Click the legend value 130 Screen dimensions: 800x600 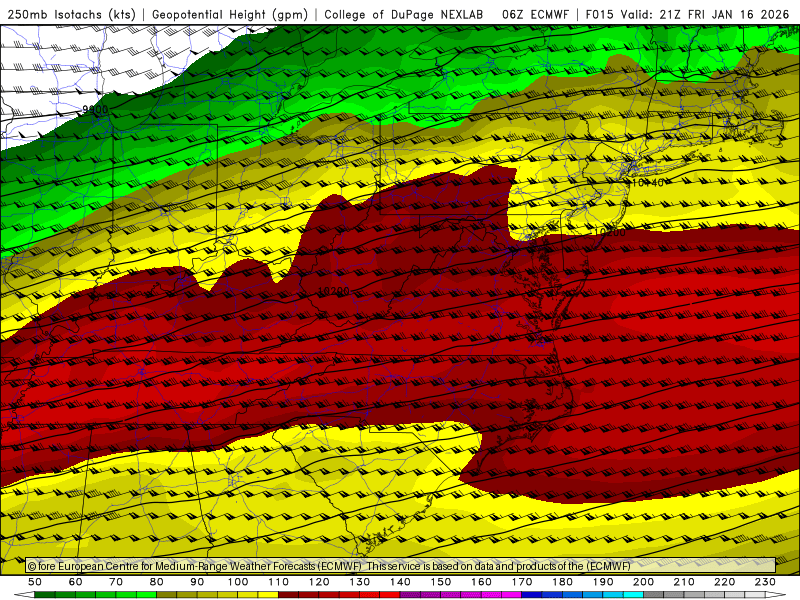tap(360, 582)
